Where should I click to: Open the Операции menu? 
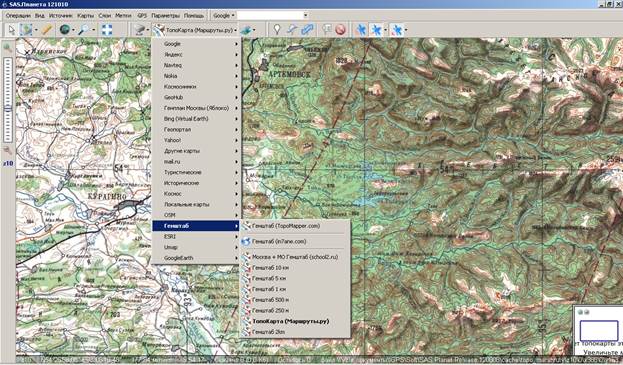pos(18,16)
